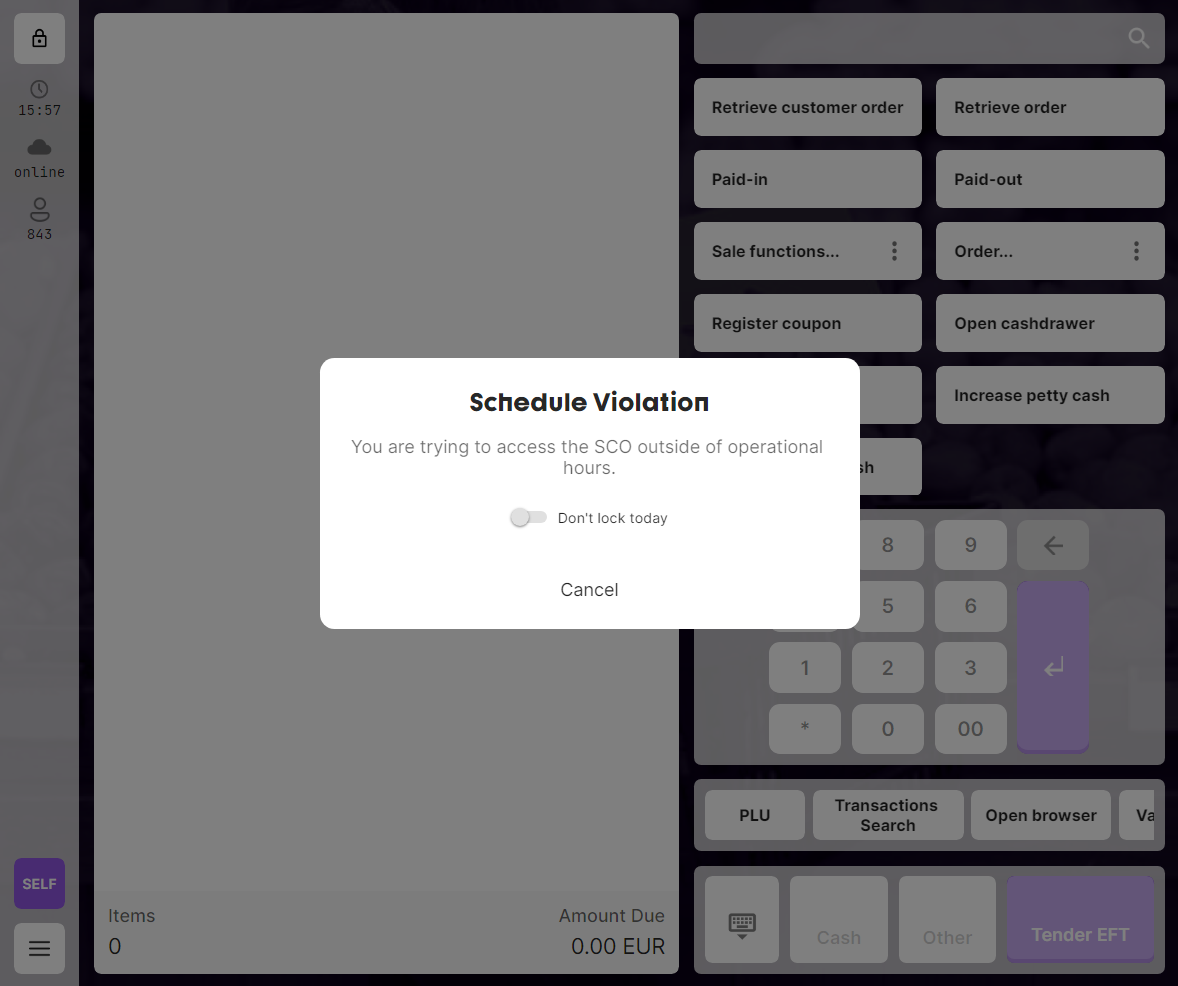Click the purple enter key on numpad
Image resolution: width=1178 pixels, height=986 pixels.
click(1053, 667)
